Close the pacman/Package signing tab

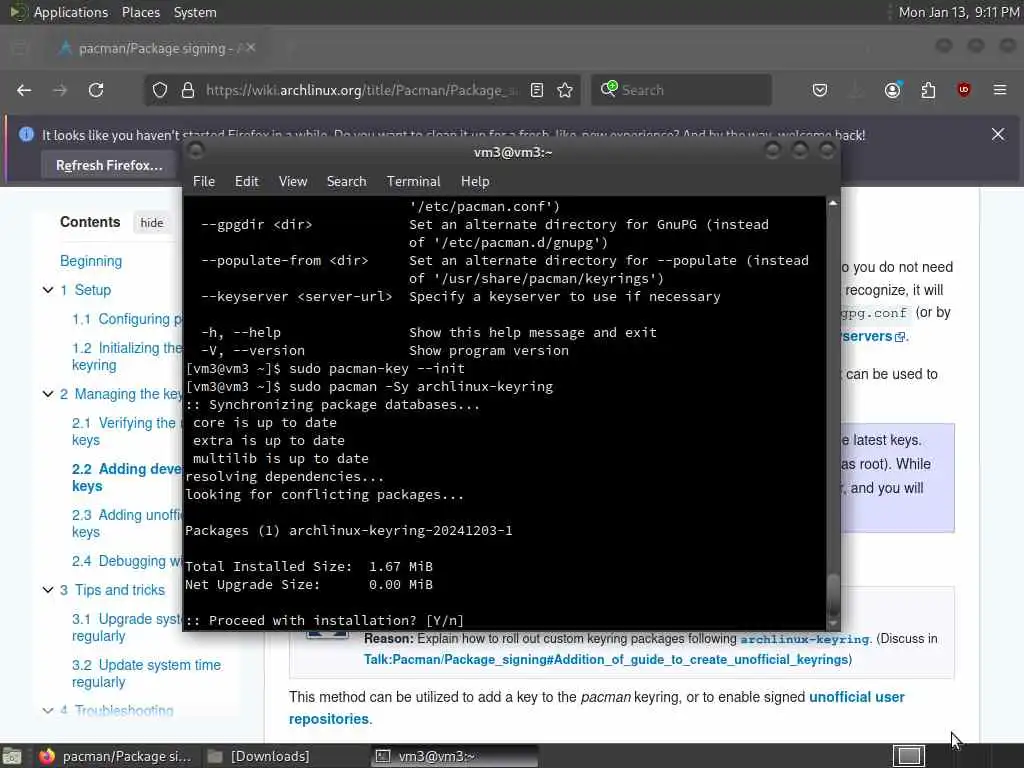pyautogui.click(x=251, y=48)
